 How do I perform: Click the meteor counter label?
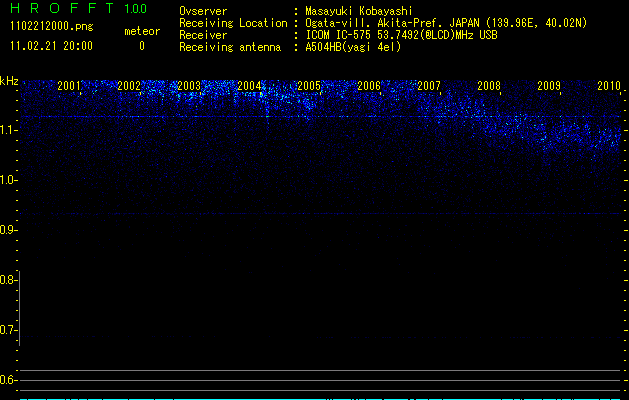pos(142,31)
